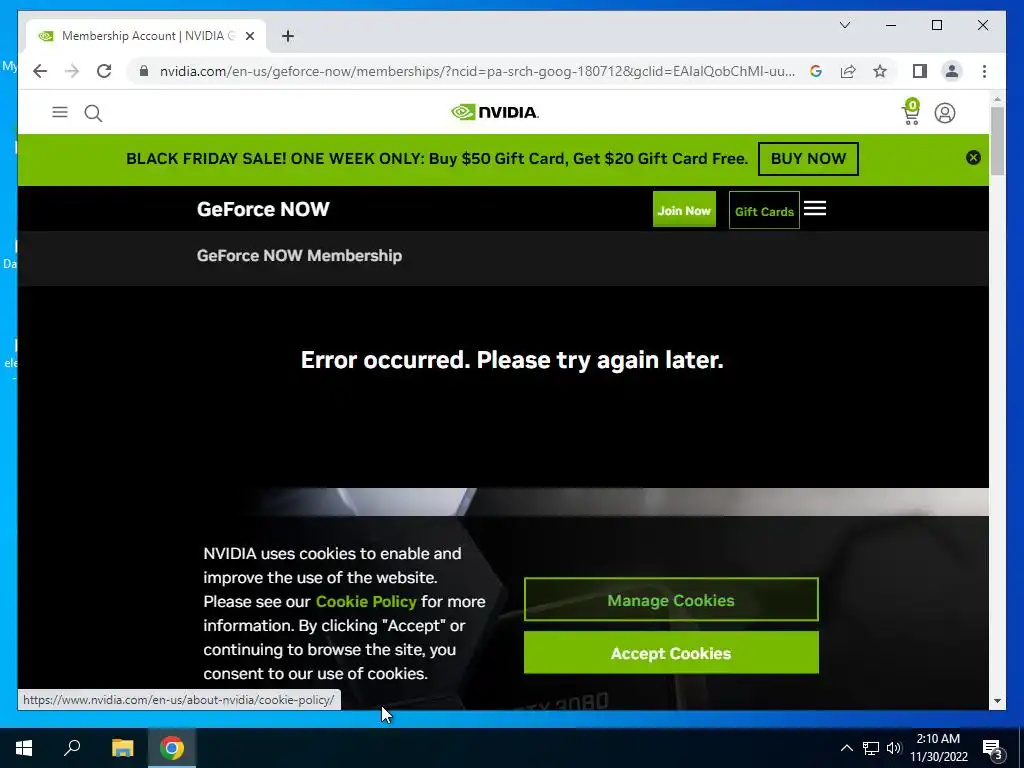Accept cookies on the NVIDIA site
Screen dimensions: 1024x768
coord(671,652)
